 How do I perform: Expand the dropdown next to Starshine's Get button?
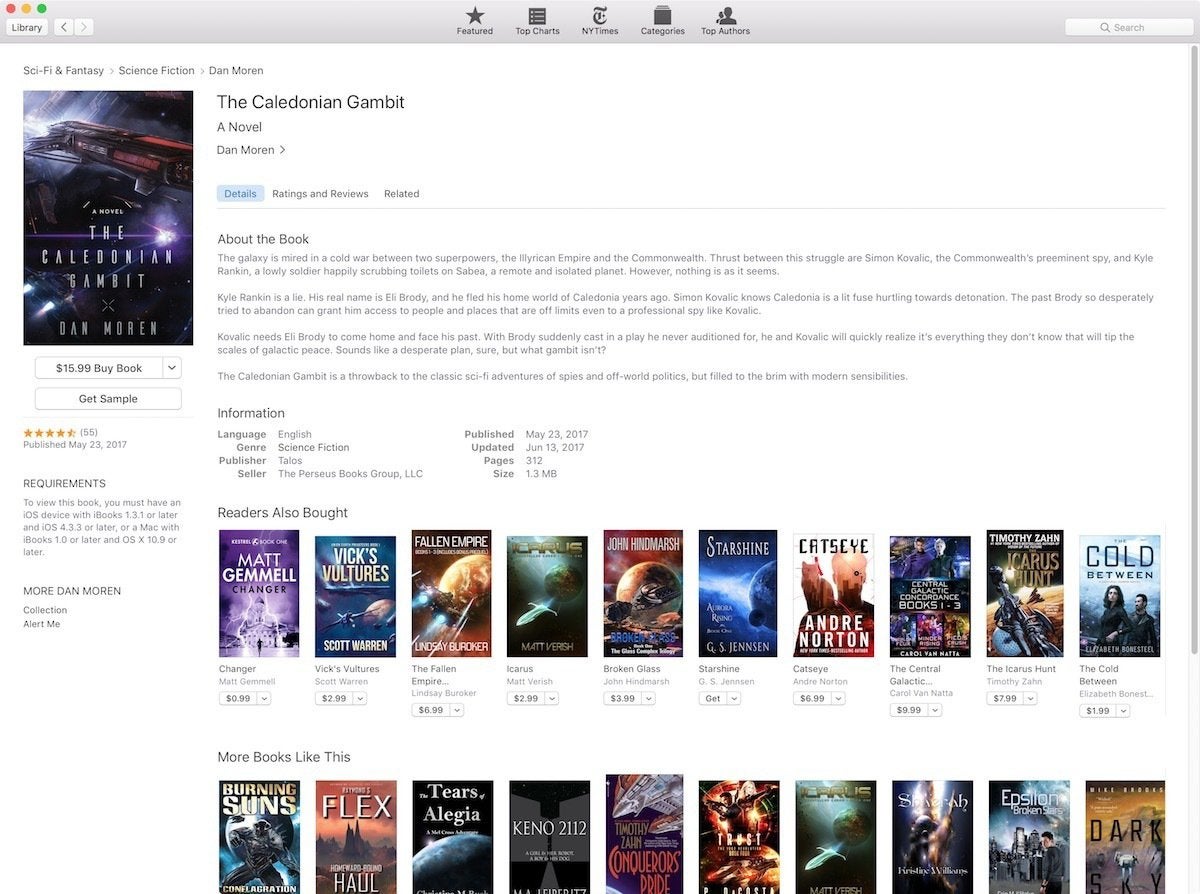pyautogui.click(x=734, y=698)
